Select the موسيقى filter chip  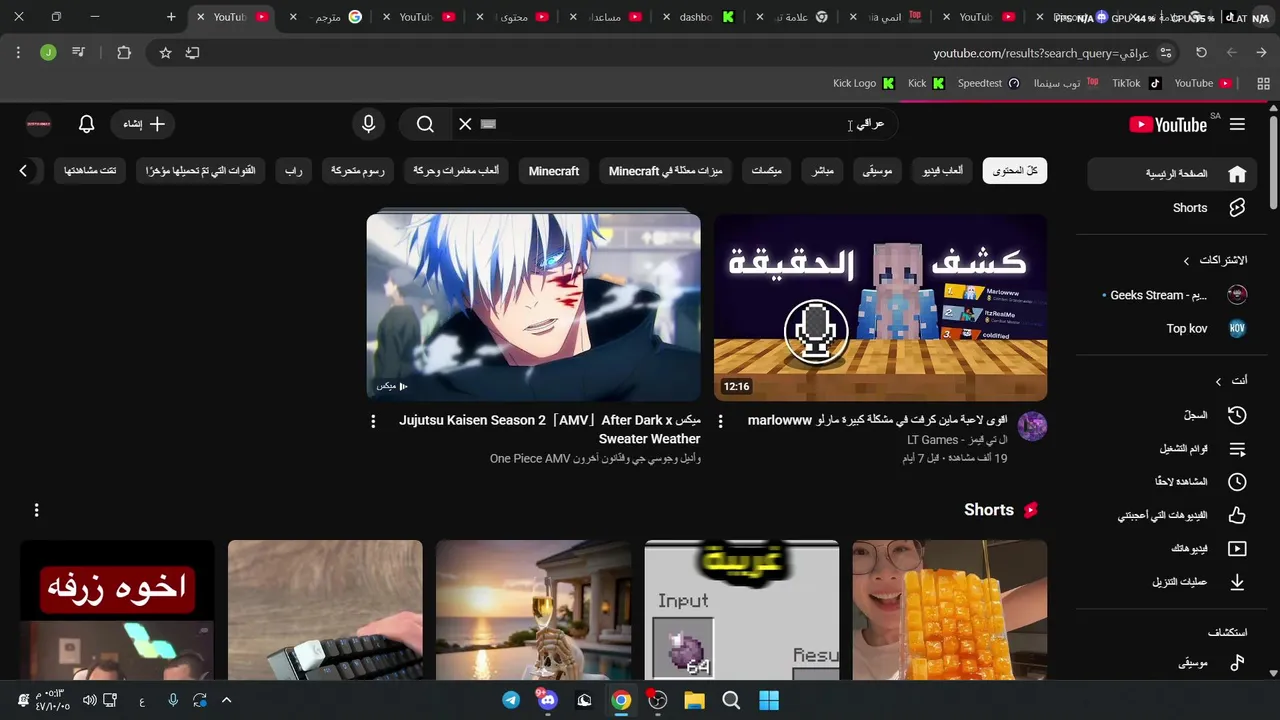coord(877,171)
